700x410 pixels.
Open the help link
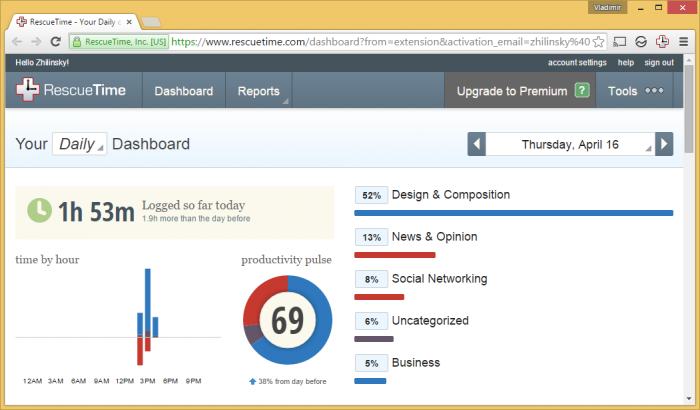(x=625, y=63)
